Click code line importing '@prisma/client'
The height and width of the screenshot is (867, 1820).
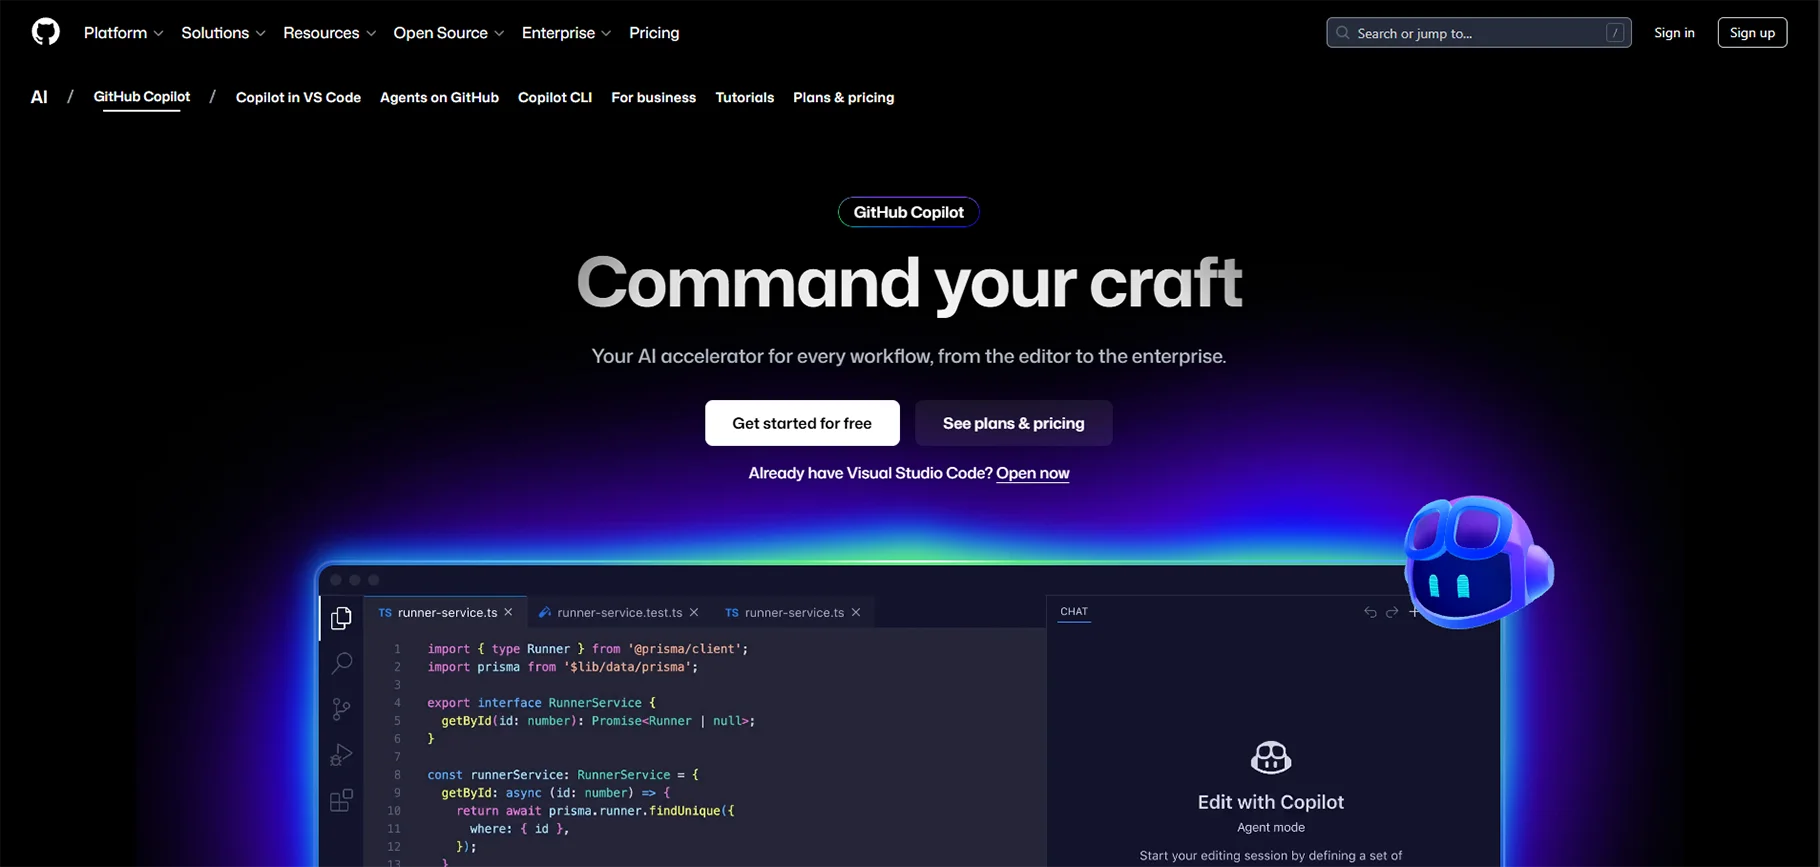pos(587,649)
